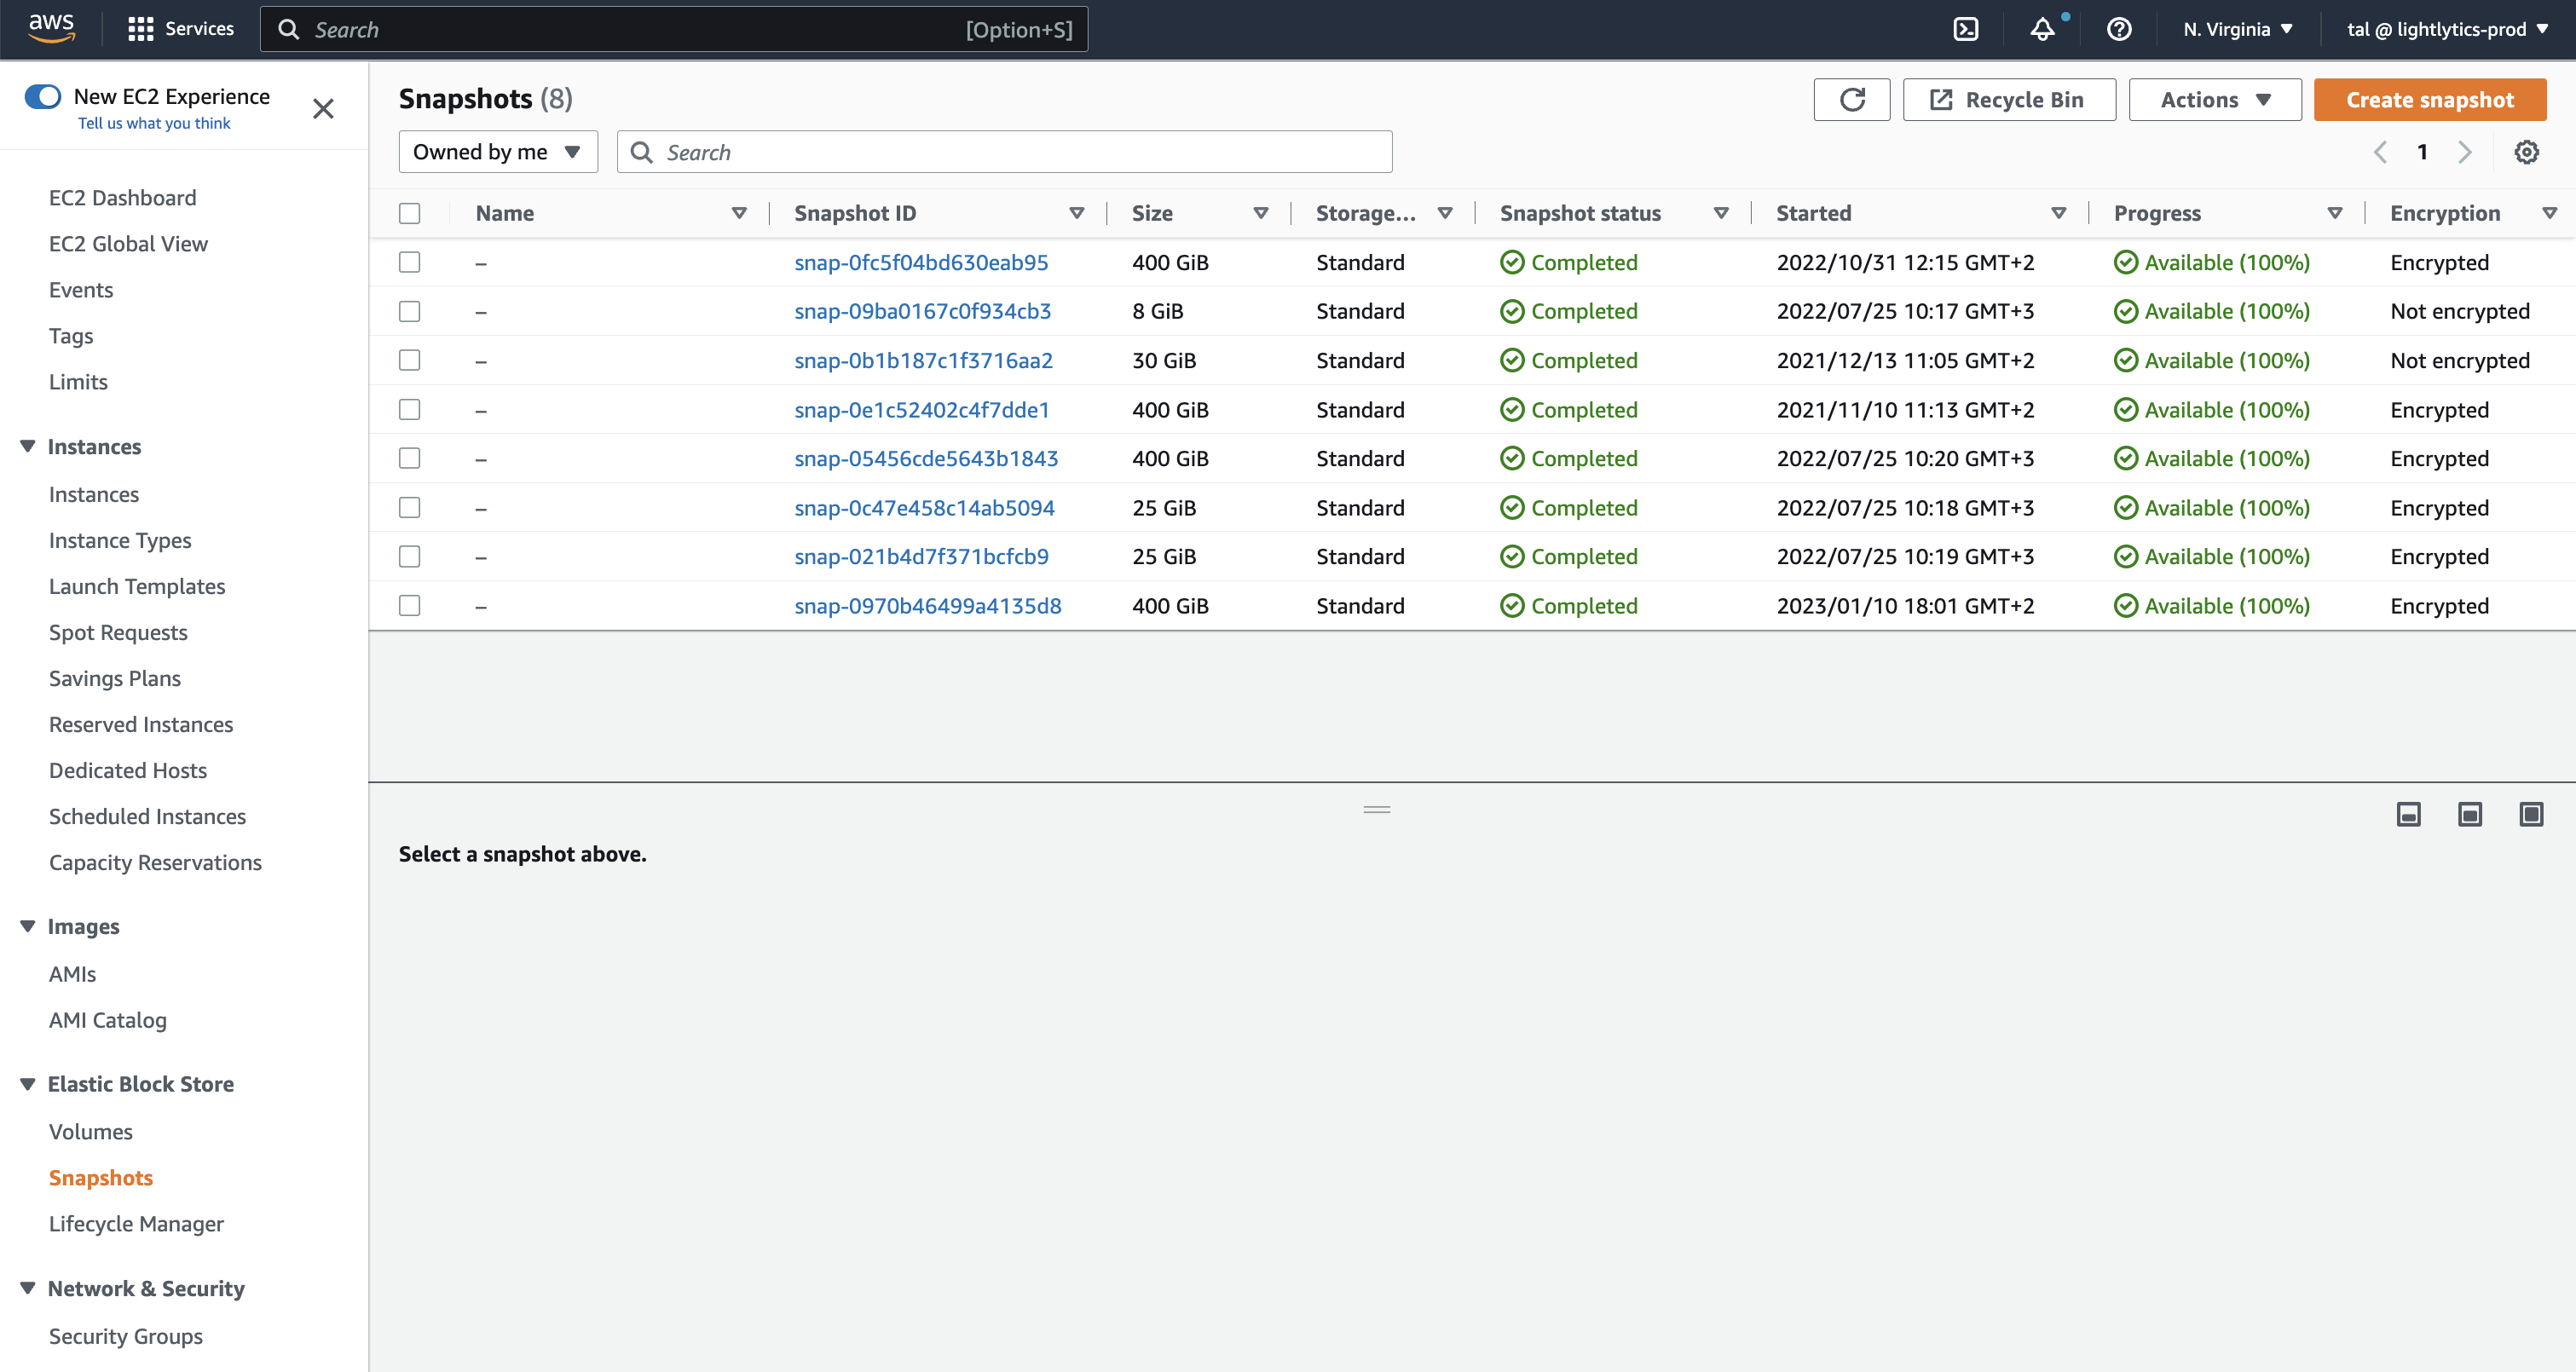Open the AWS Services menu
The image size is (2576, 1372).
click(x=180, y=28)
